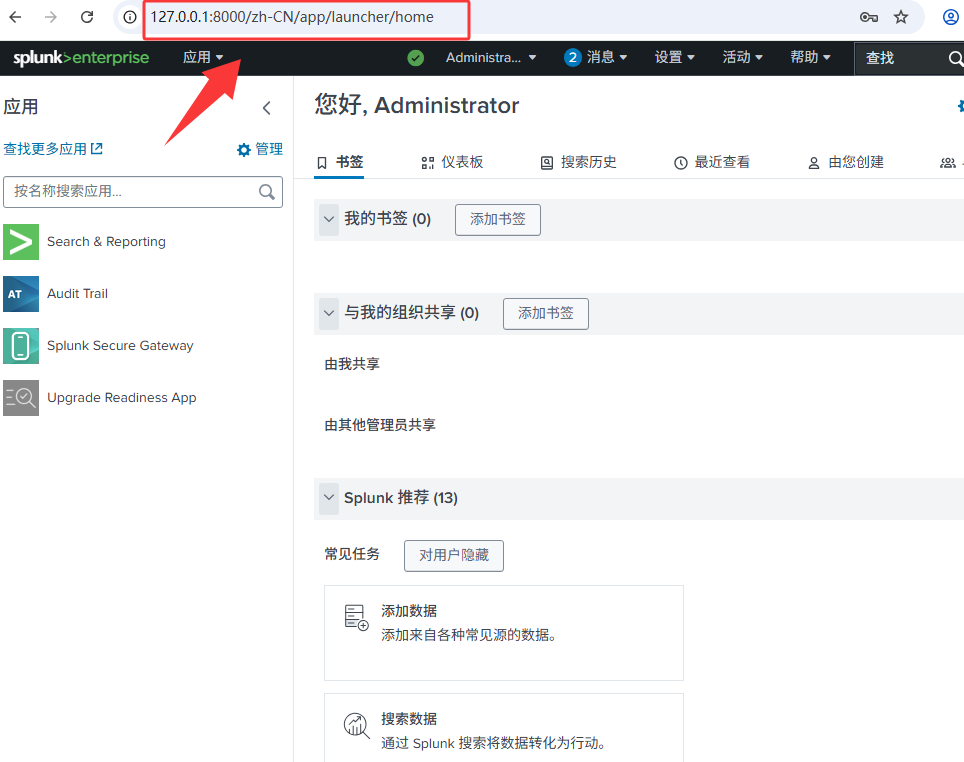Click the browser back arrow
Image resolution: width=964 pixels, height=762 pixels.
[15, 17]
